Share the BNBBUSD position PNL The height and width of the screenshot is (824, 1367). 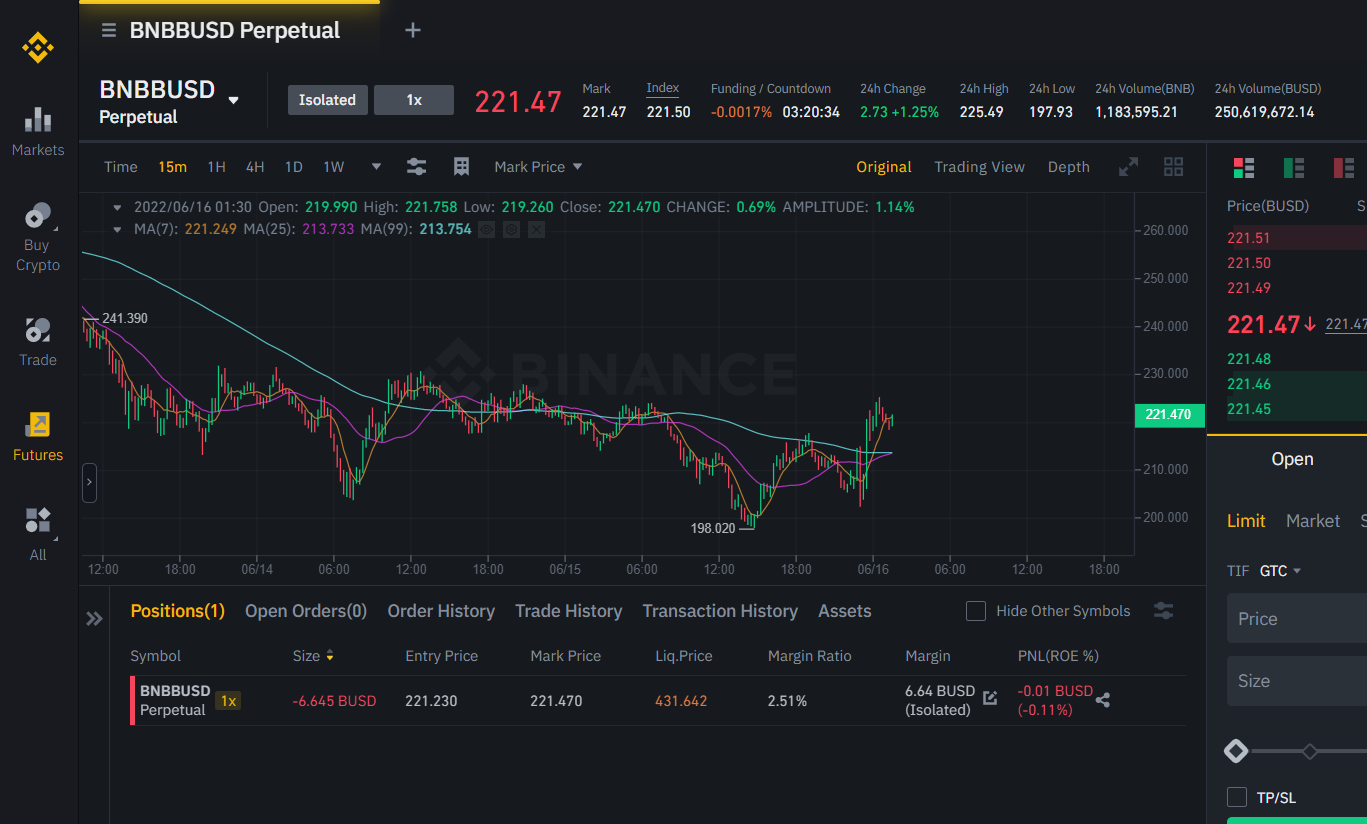(x=1103, y=700)
